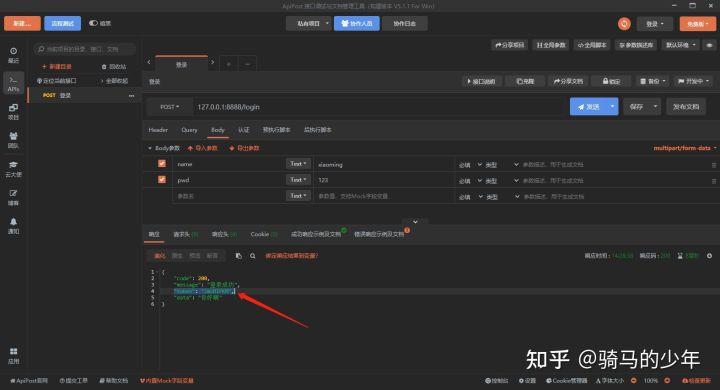This screenshot has height=390, width=720.
Task: Switch to the Query tab
Action: coord(189,130)
